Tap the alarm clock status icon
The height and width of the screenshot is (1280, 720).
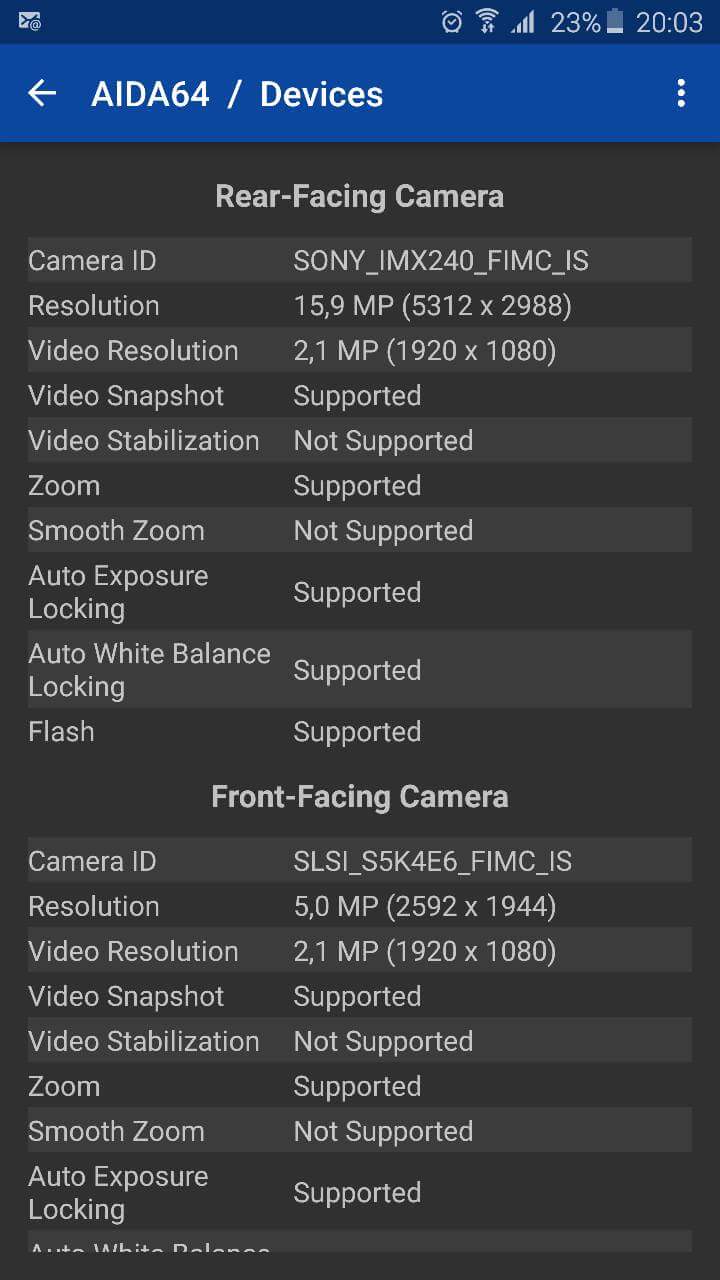pyautogui.click(x=452, y=22)
